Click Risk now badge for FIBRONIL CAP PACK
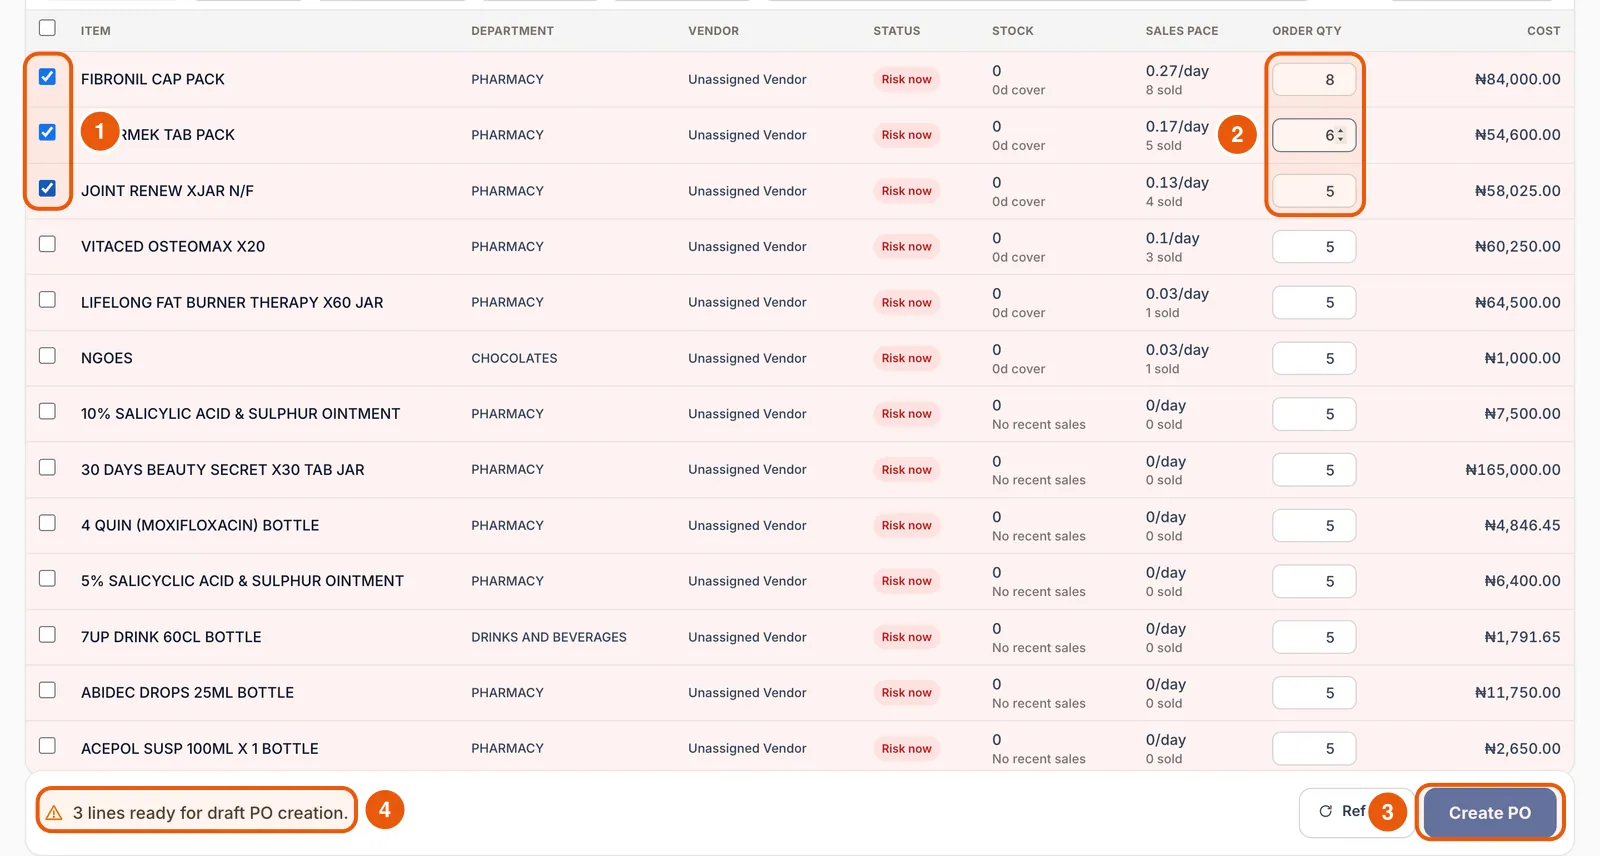This screenshot has width=1600, height=856. [x=906, y=79]
